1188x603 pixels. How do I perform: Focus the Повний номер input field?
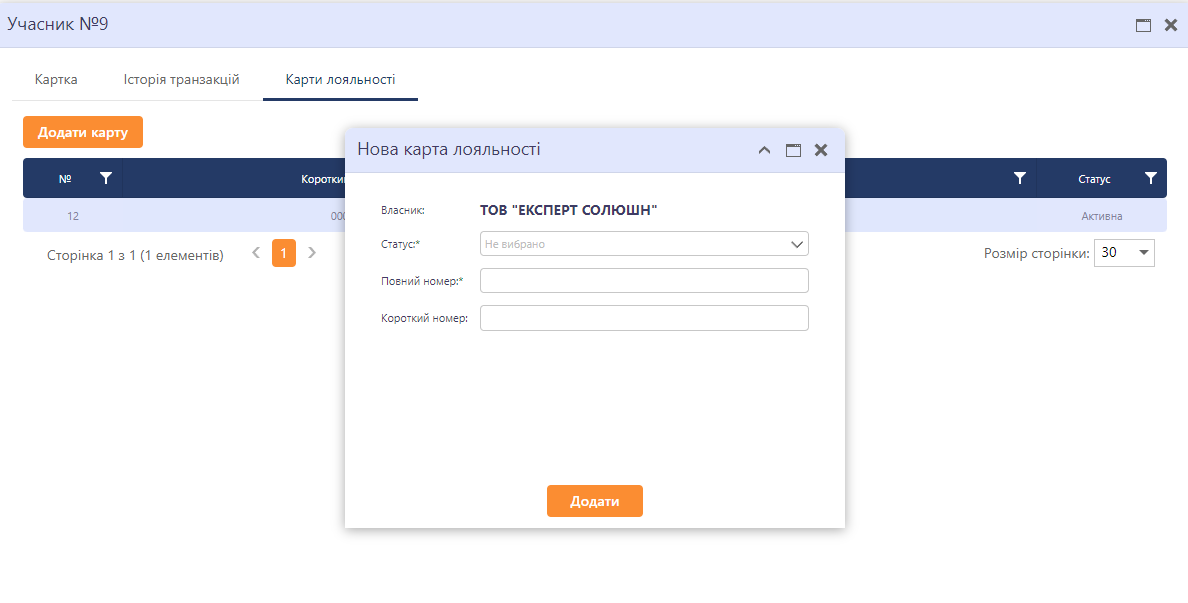click(644, 281)
